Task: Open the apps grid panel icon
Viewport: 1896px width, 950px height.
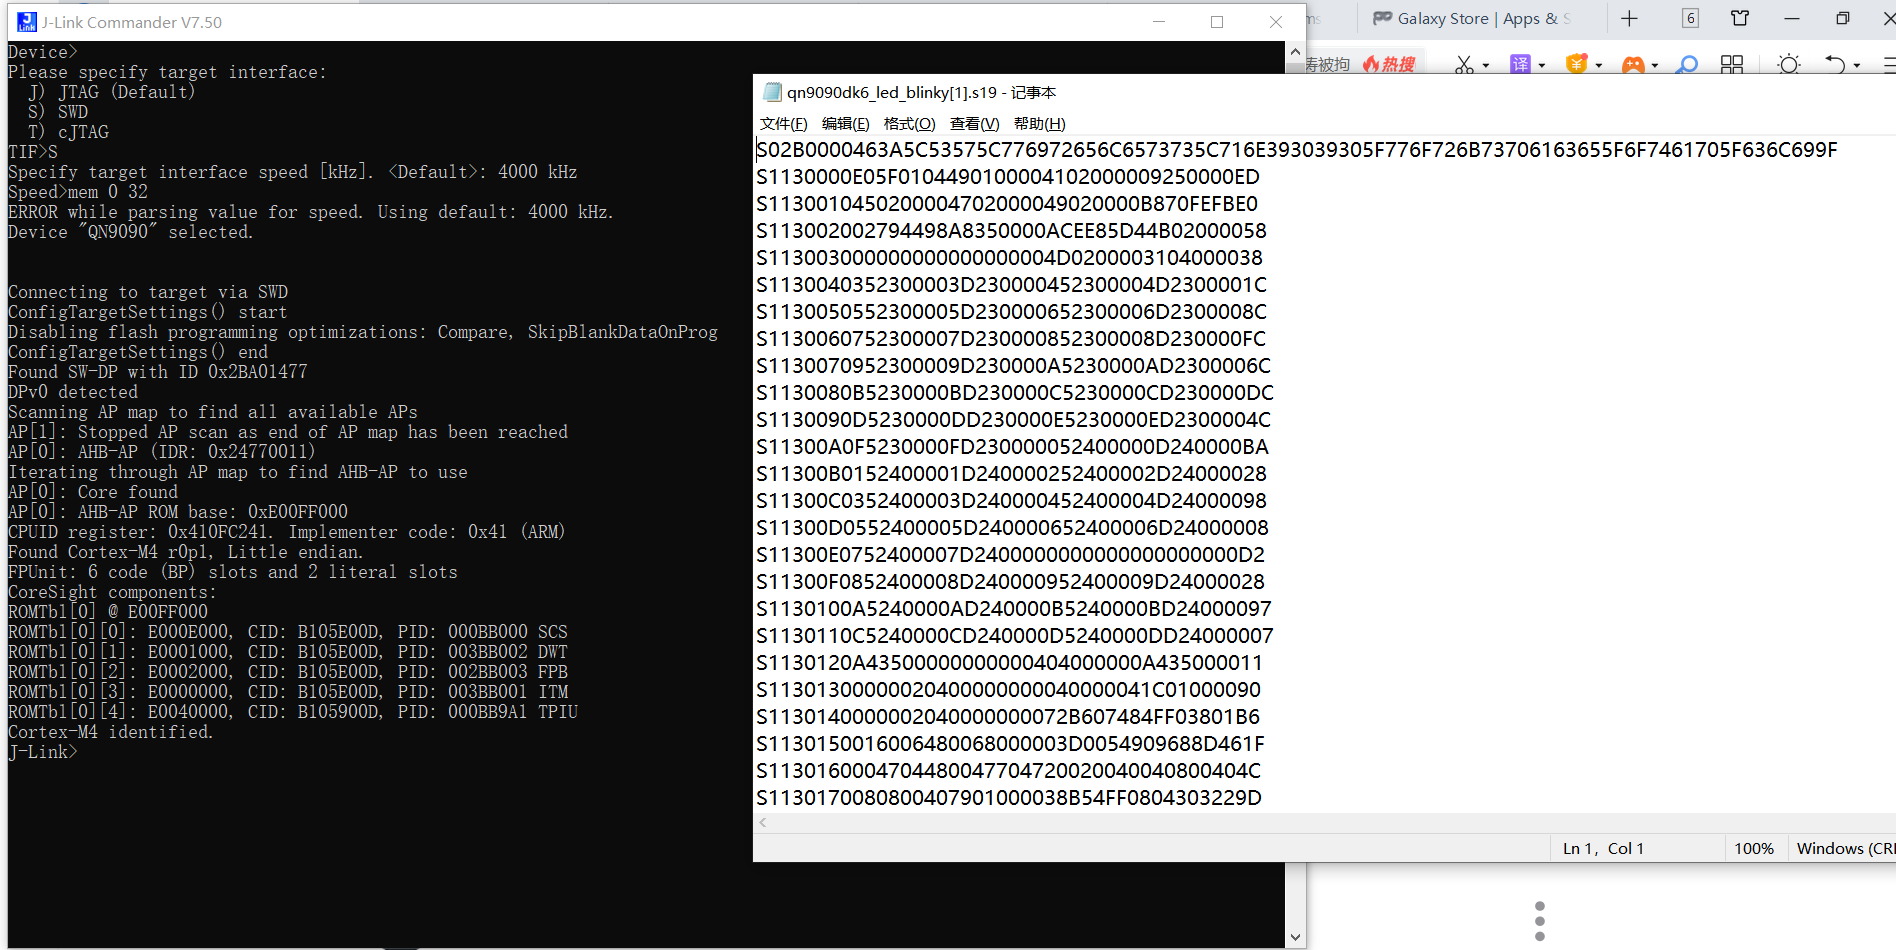Action: click(x=1732, y=64)
